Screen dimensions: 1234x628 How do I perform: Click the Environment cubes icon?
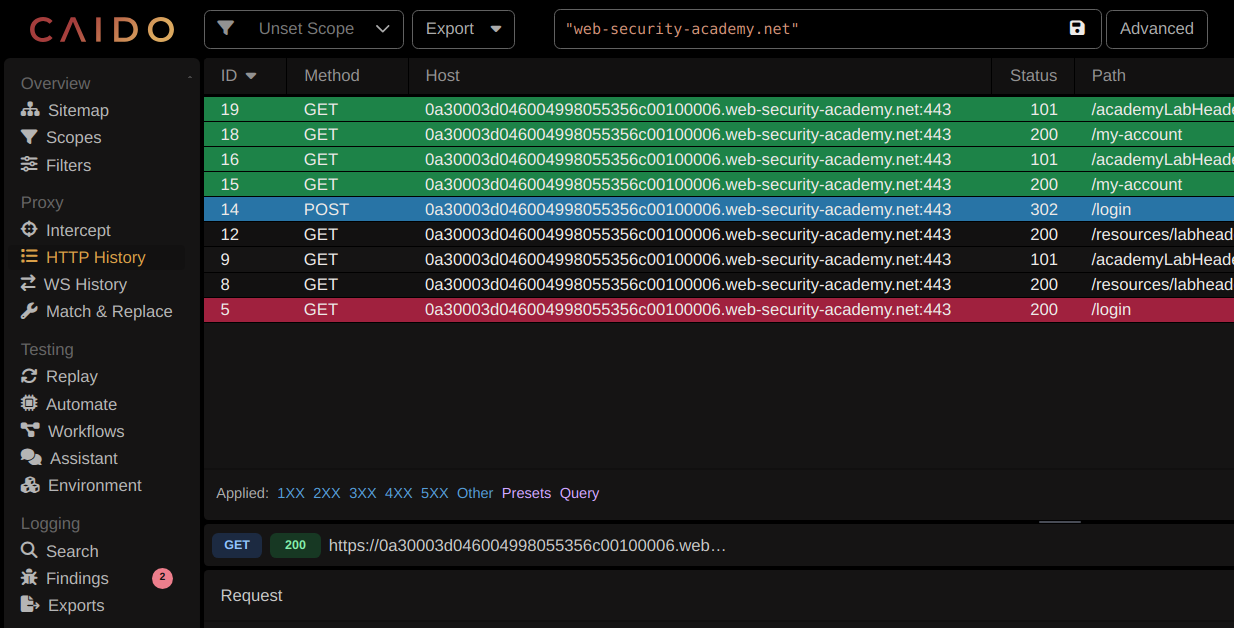30,485
